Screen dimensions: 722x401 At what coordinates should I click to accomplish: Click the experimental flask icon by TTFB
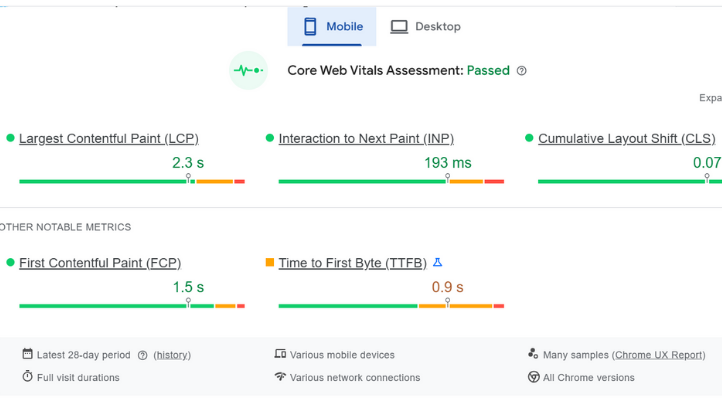437,262
